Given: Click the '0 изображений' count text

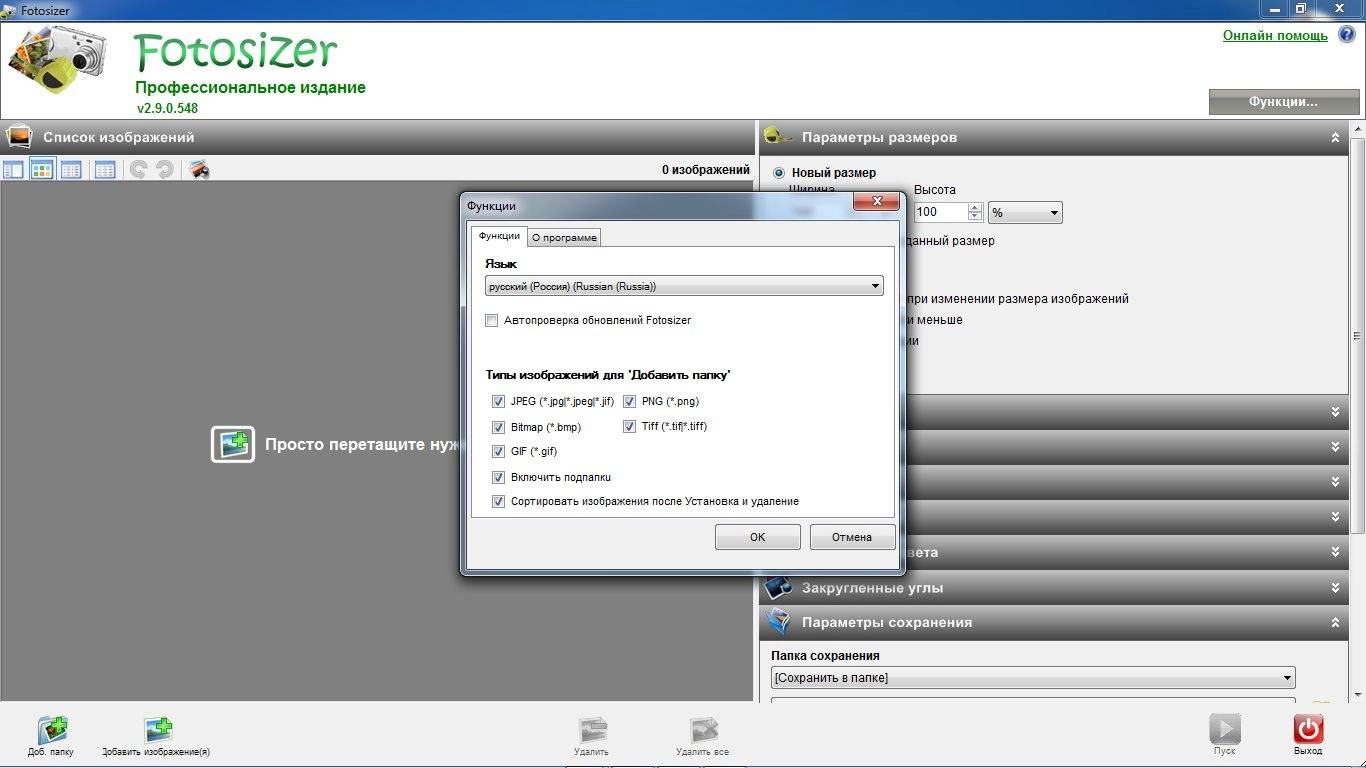Looking at the screenshot, I should click(x=706, y=170).
